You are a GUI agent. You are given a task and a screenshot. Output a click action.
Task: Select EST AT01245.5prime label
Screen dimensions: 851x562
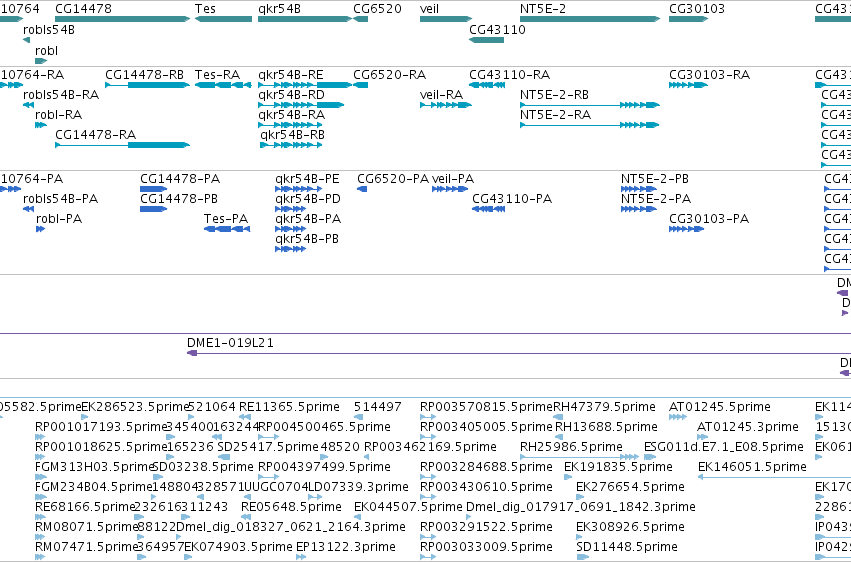720,407
